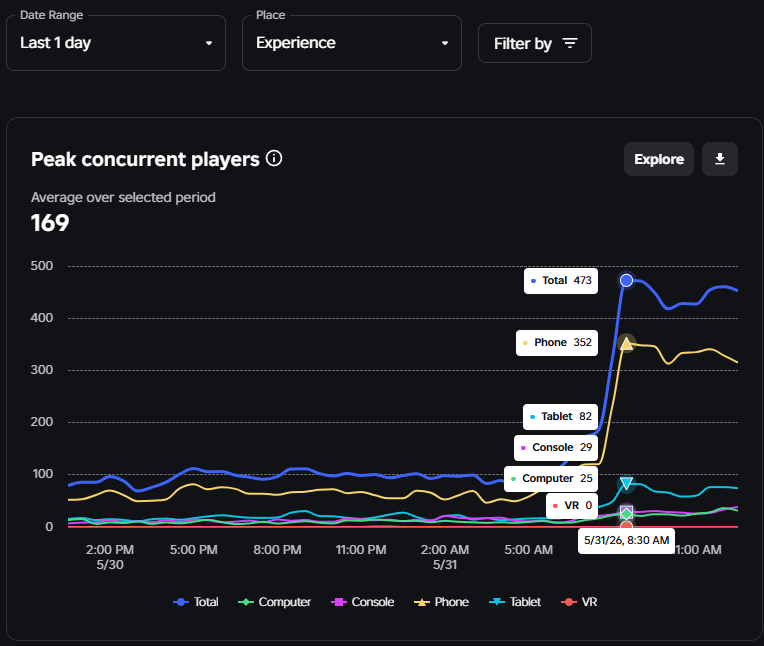The width and height of the screenshot is (764, 646).
Task: Toggle the Console series in legend
Action: [363, 602]
